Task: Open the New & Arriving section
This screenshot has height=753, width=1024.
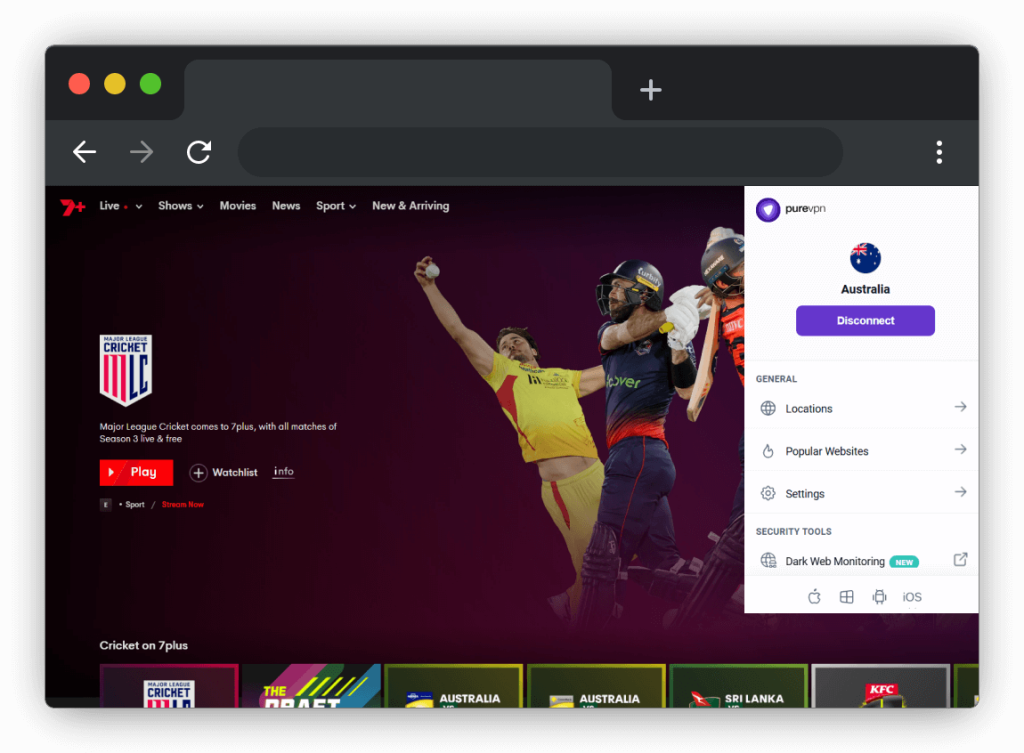Action: point(410,206)
